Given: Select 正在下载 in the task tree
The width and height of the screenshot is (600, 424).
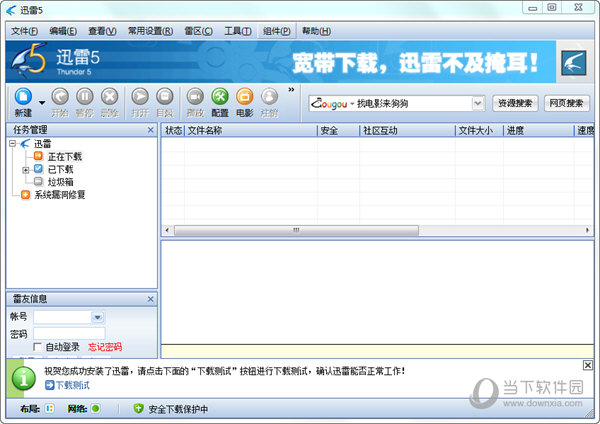Looking at the screenshot, I should point(65,157).
